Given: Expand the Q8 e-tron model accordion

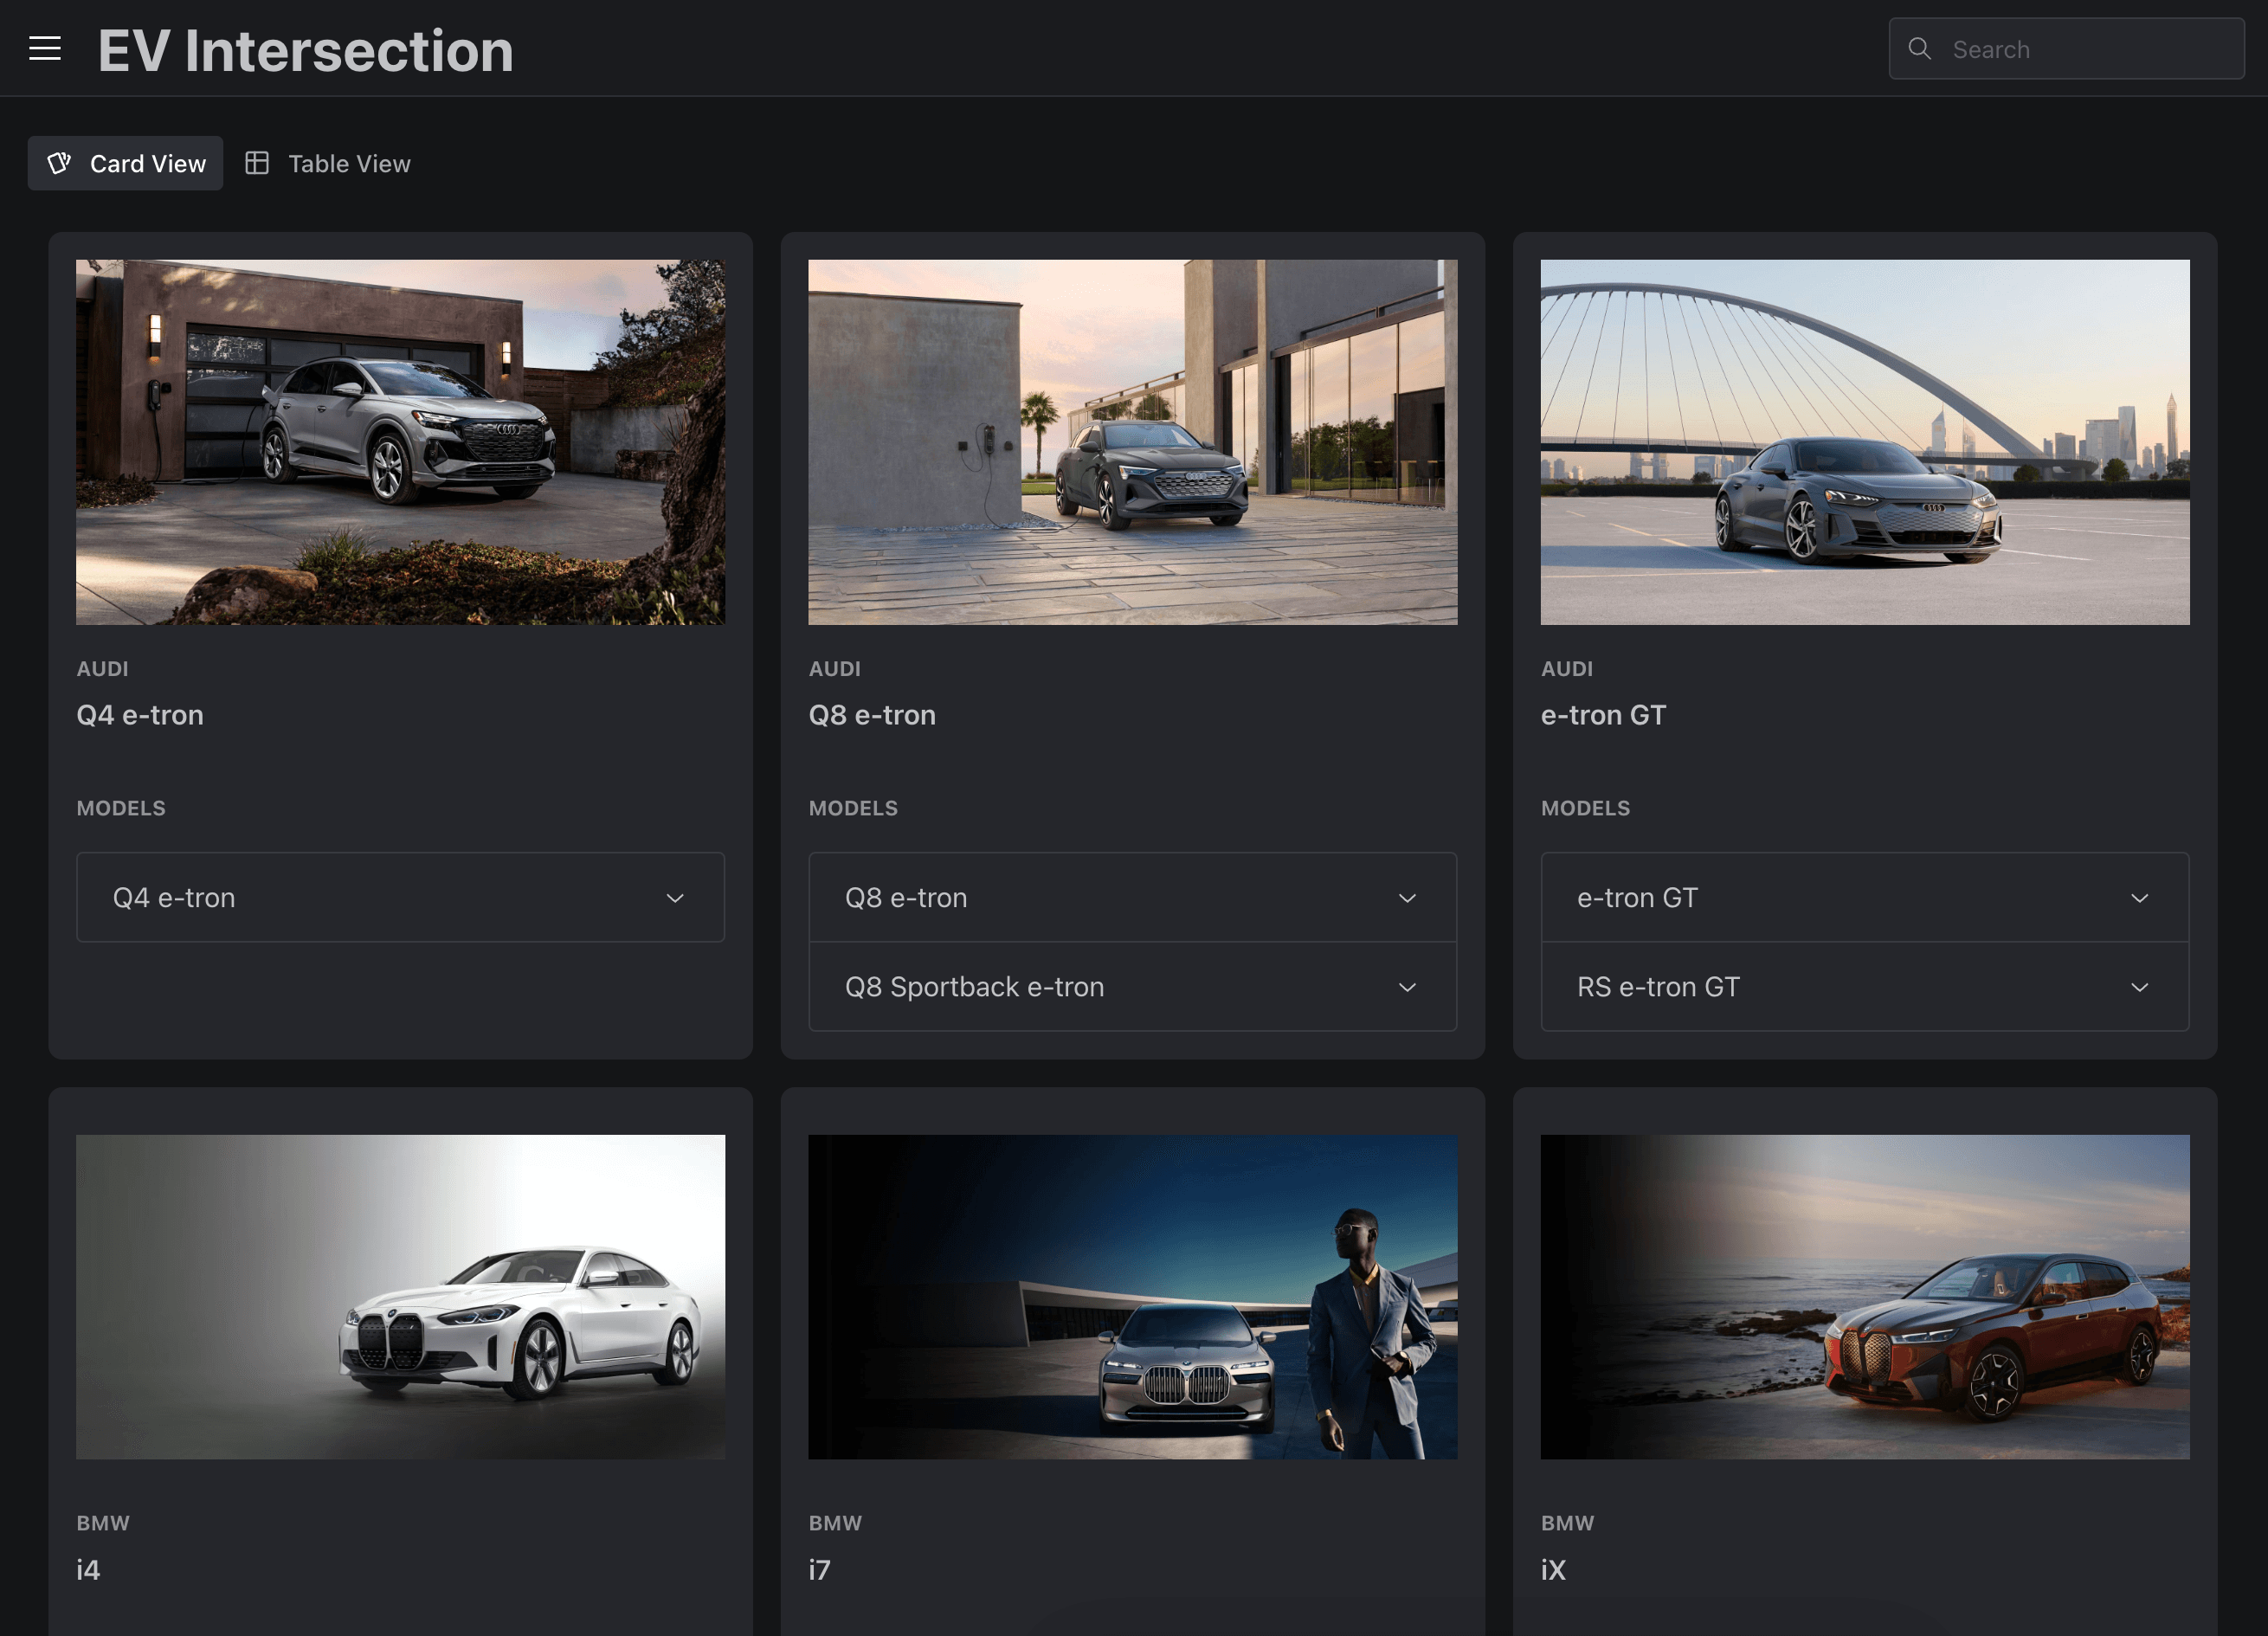Looking at the screenshot, I should click(x=1132, y=897).
